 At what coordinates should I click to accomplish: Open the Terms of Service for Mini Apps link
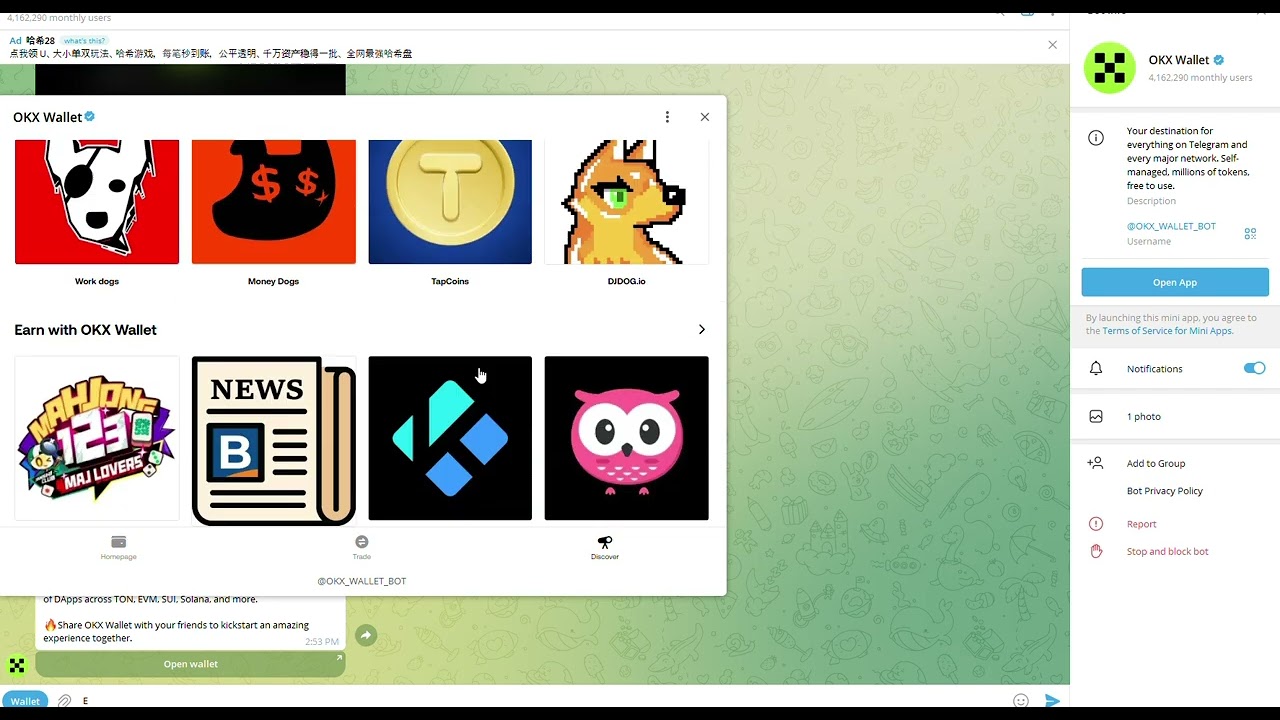tap(1167, 331)
